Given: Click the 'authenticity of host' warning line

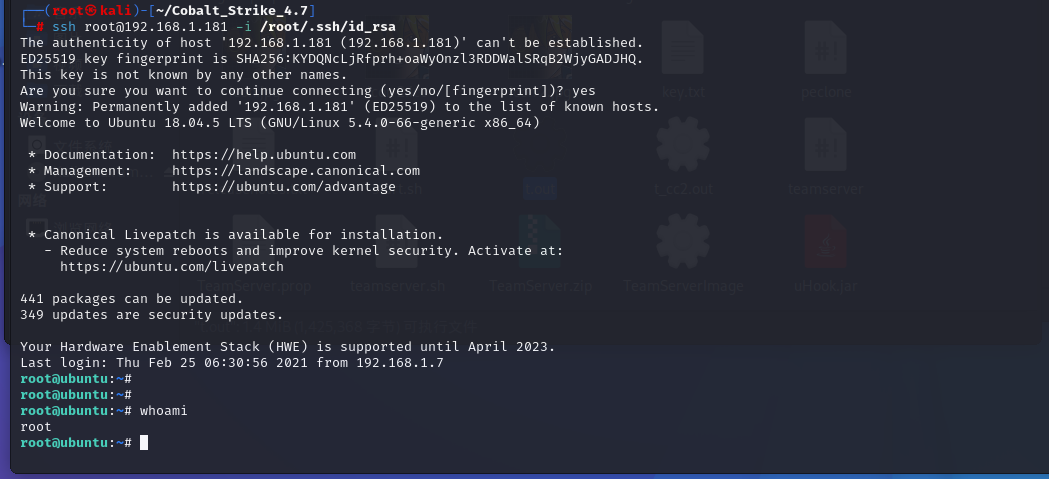Looking at the screenshot, I should pos(332,43).
